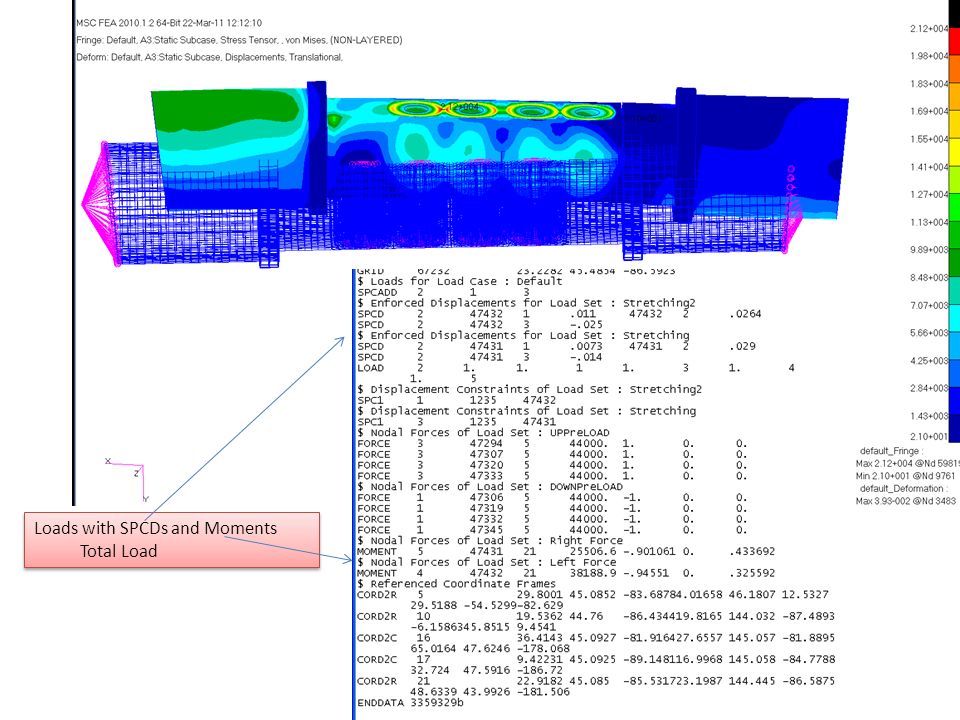960x720 pixels.
Task: Select the FORCE row for node 47294
Action: click(x=552, y=444)
